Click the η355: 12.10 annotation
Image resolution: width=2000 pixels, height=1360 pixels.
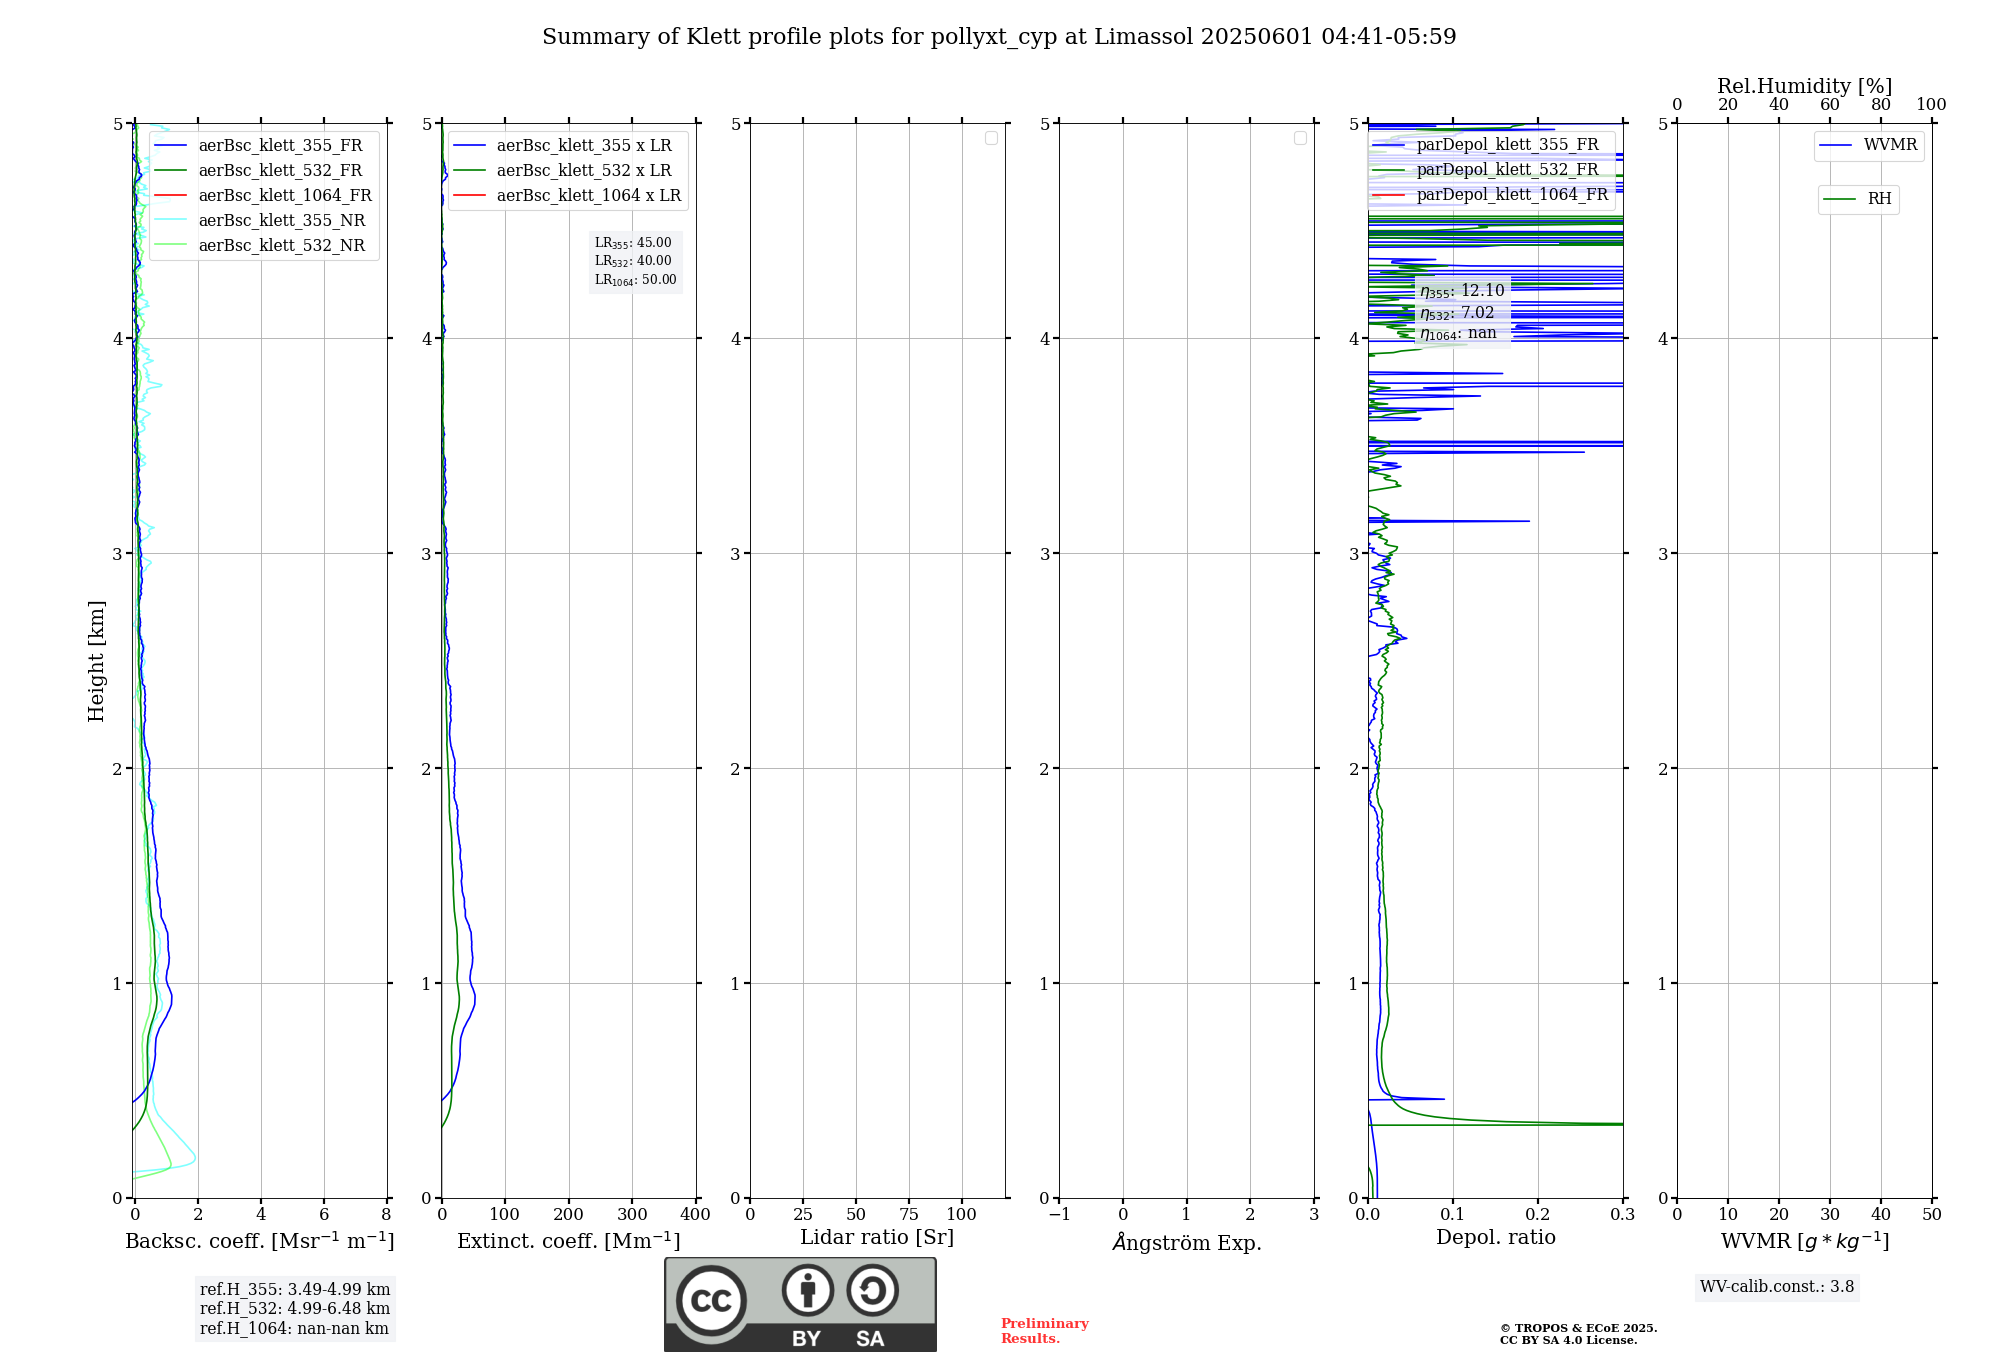pos(1462,291)
